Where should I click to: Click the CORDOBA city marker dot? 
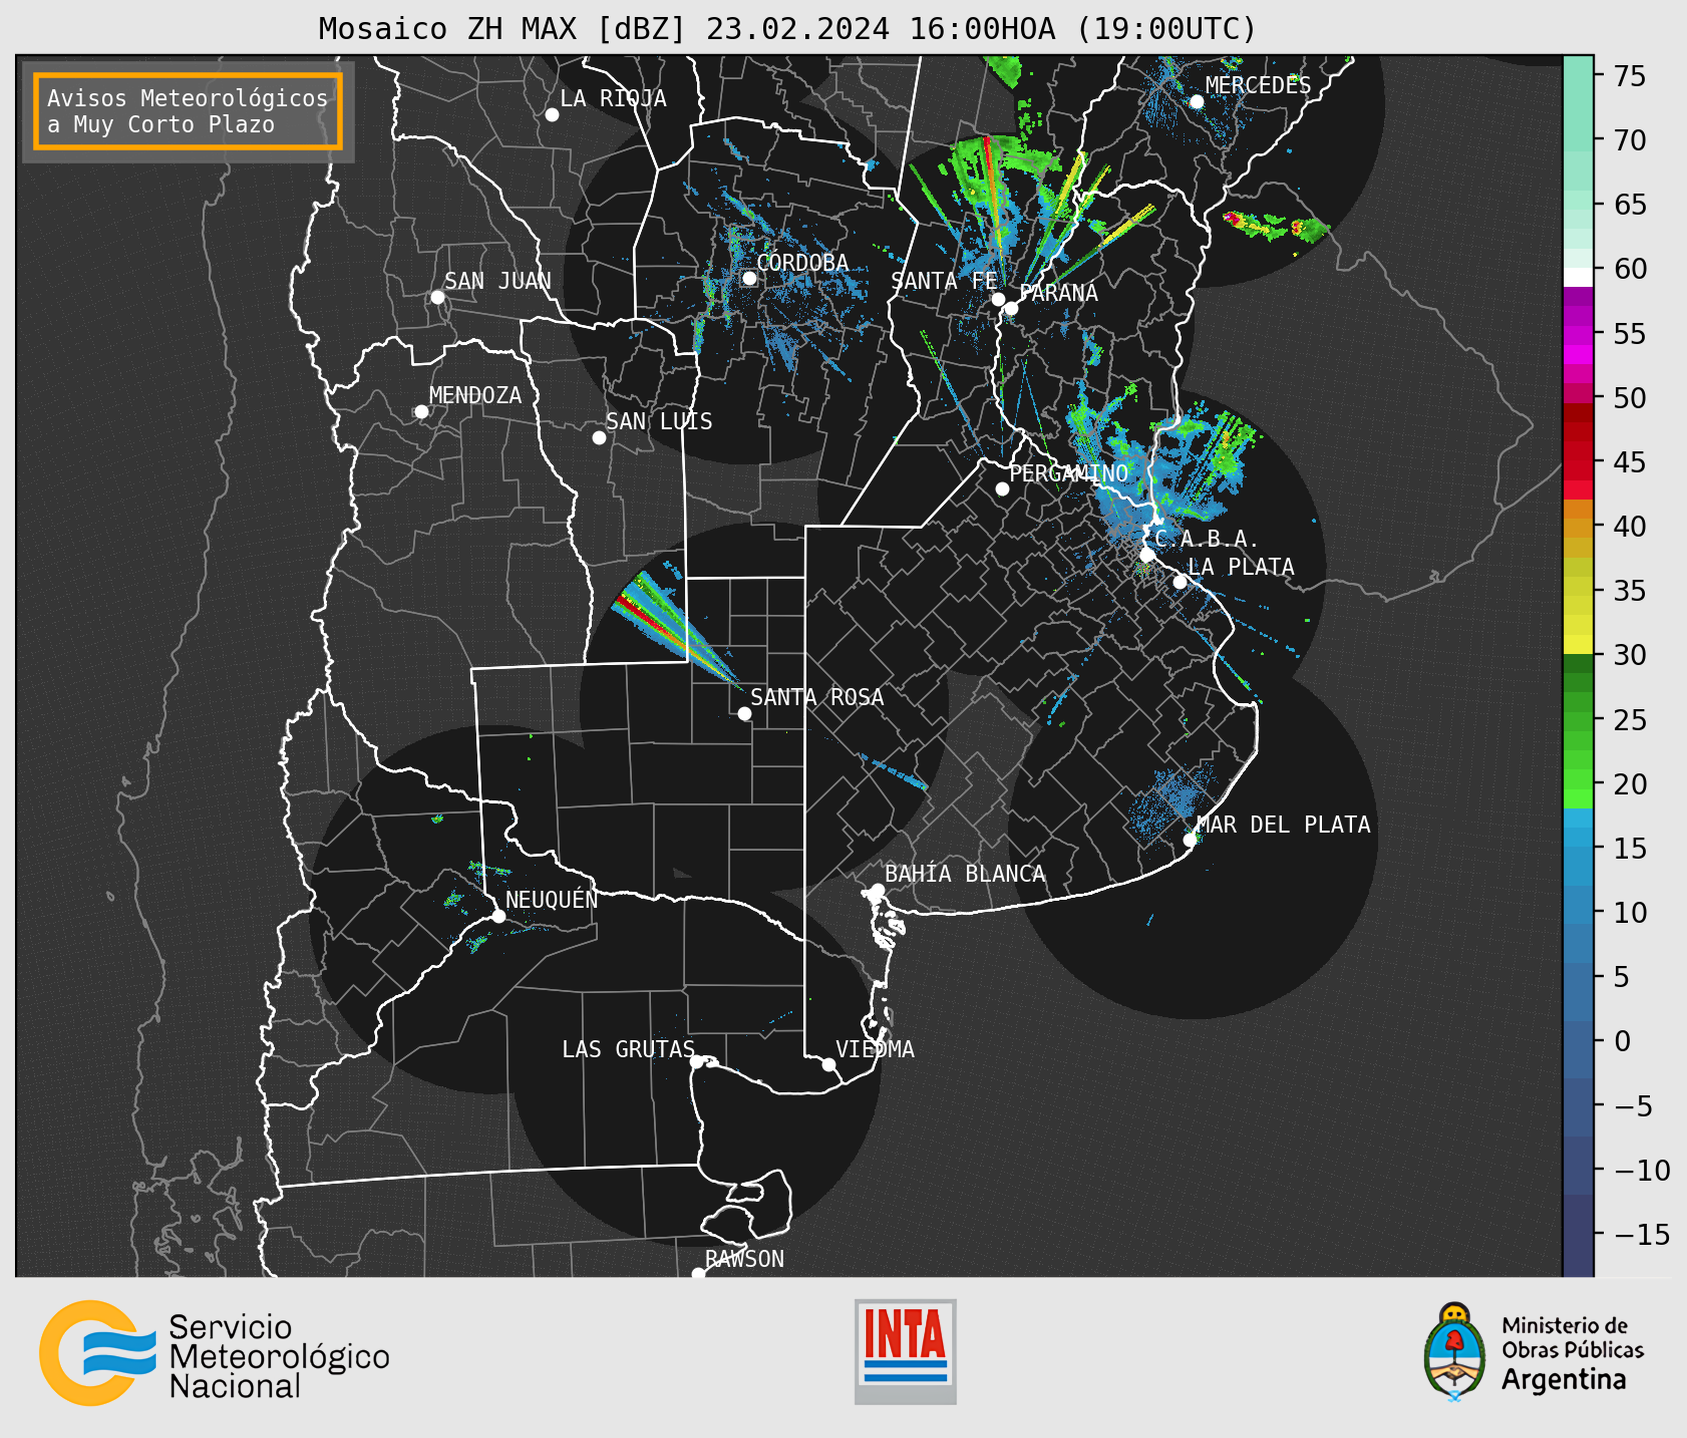point(749,278)
